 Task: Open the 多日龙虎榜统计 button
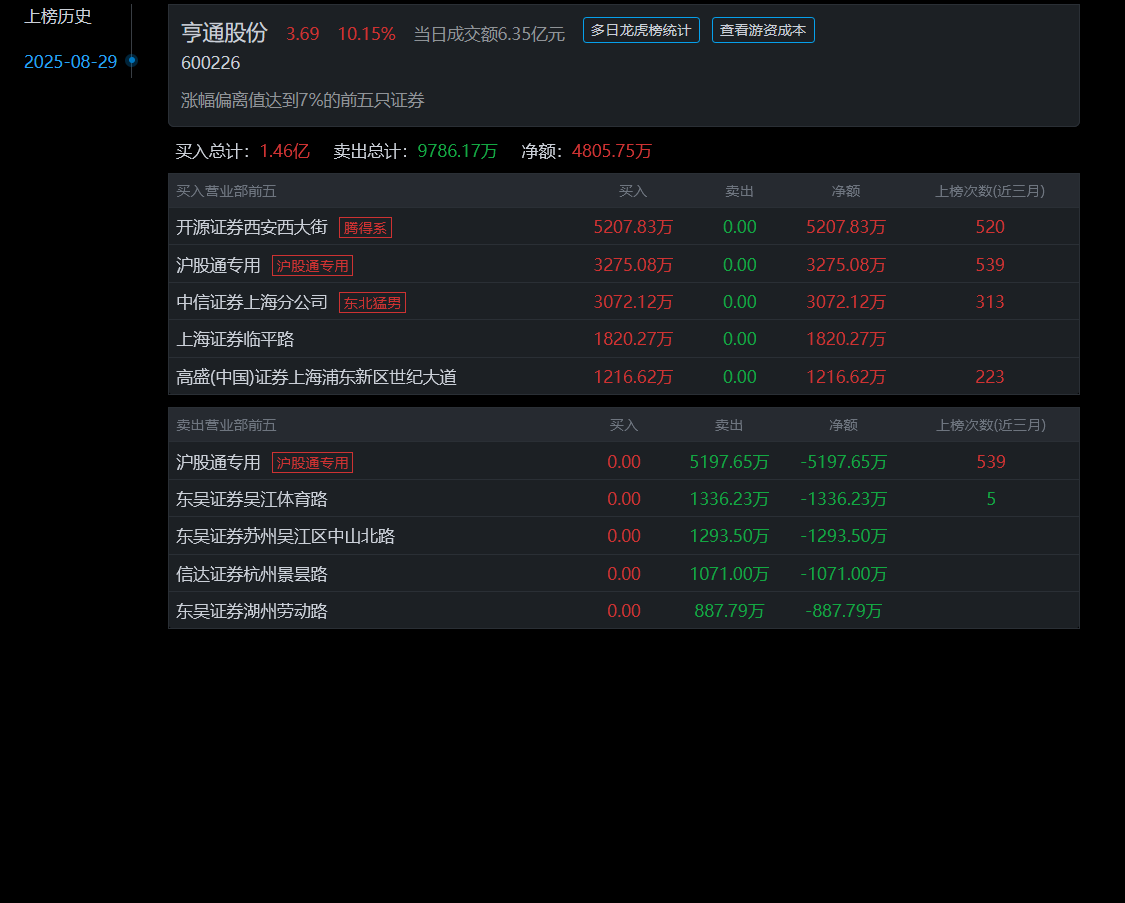point(641,30)
